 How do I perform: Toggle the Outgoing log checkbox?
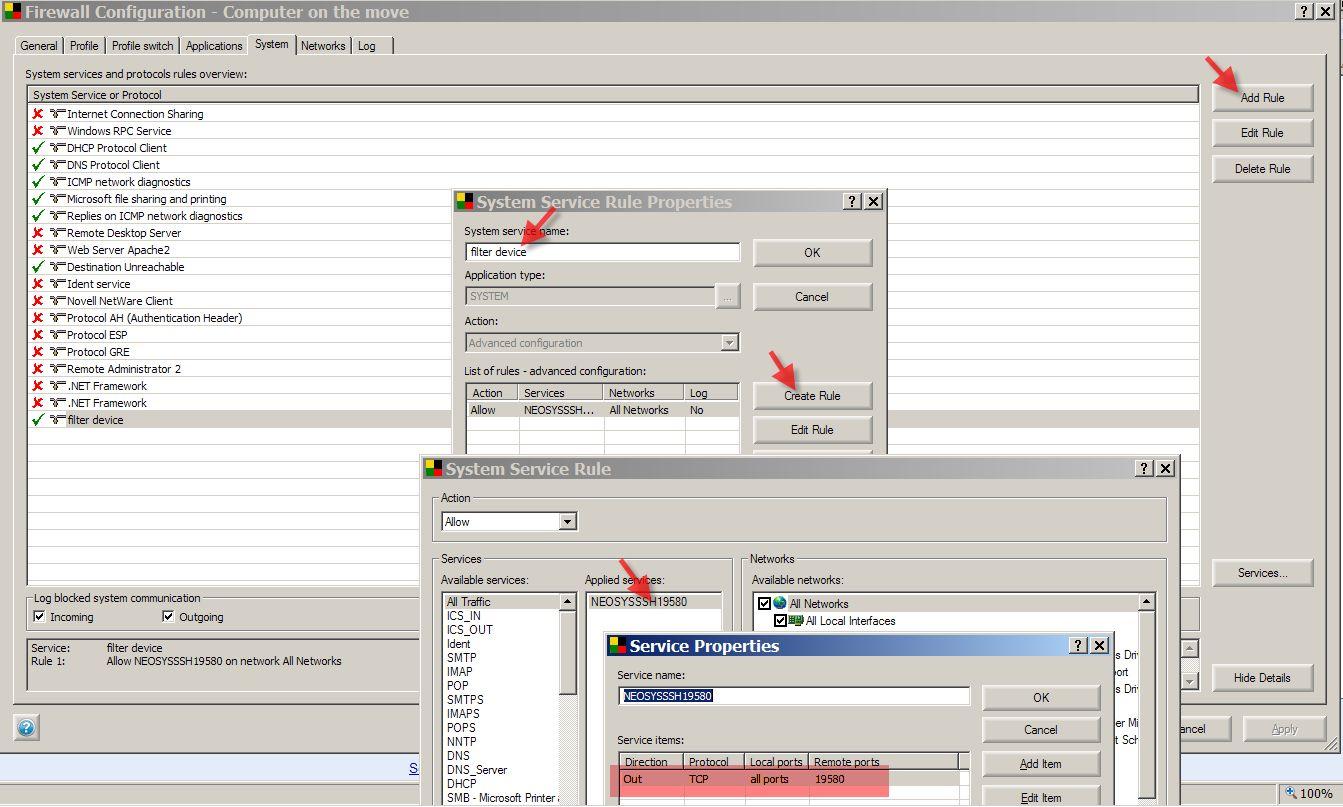coord(168,617)
